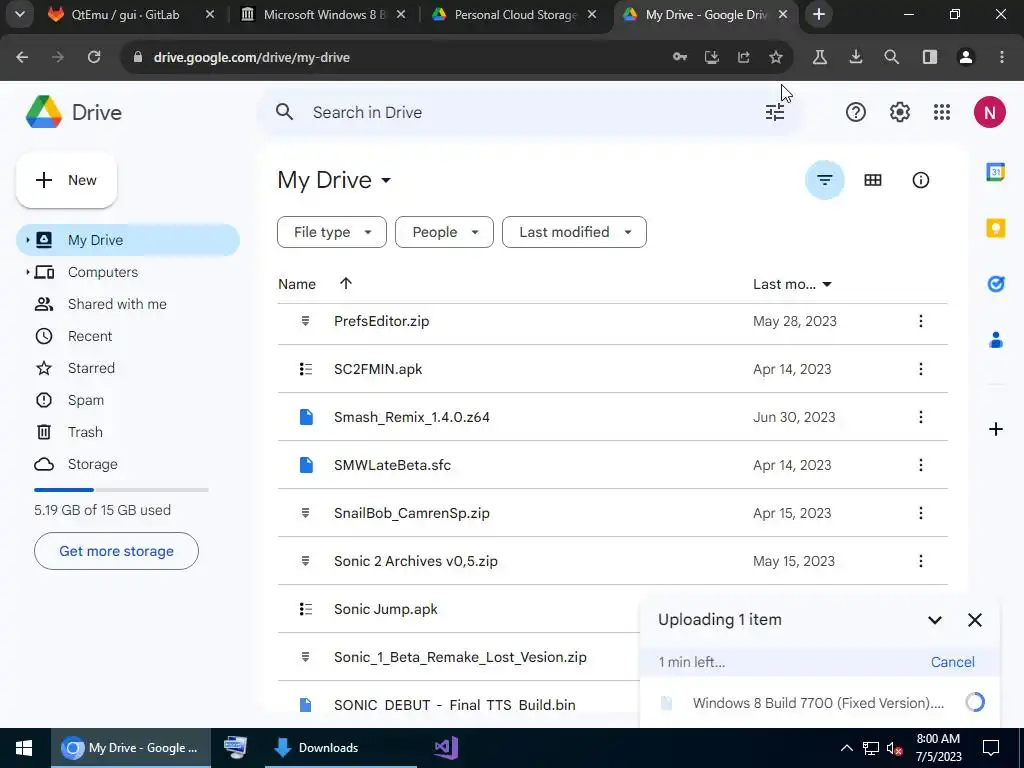This screenshot has height=768, width=1024.
Task: Open Chrome downloads icon
Action: click(x=856, y=57)
